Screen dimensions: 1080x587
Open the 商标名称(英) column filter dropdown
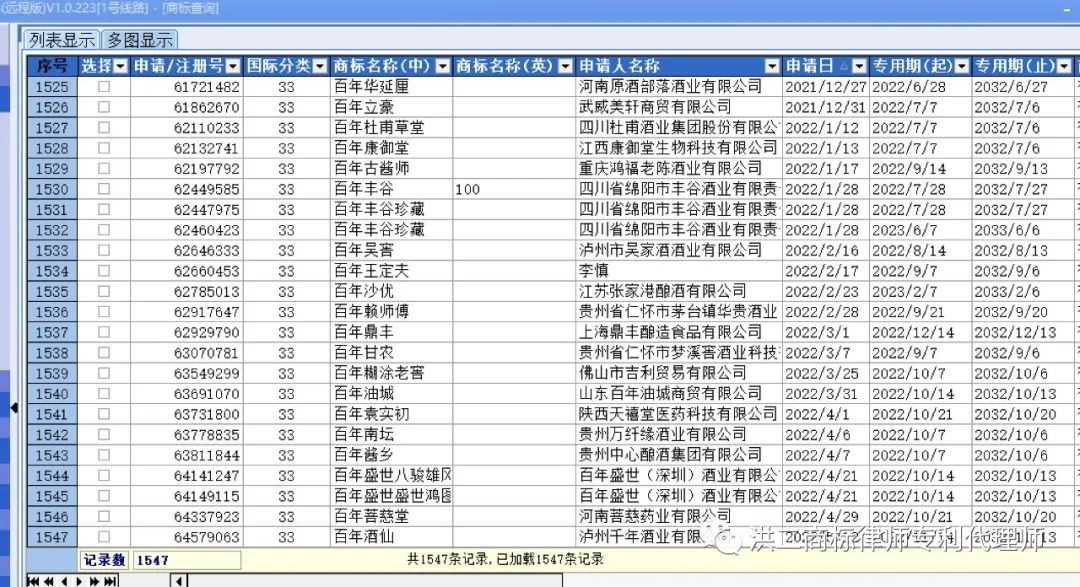click(565, 66)
